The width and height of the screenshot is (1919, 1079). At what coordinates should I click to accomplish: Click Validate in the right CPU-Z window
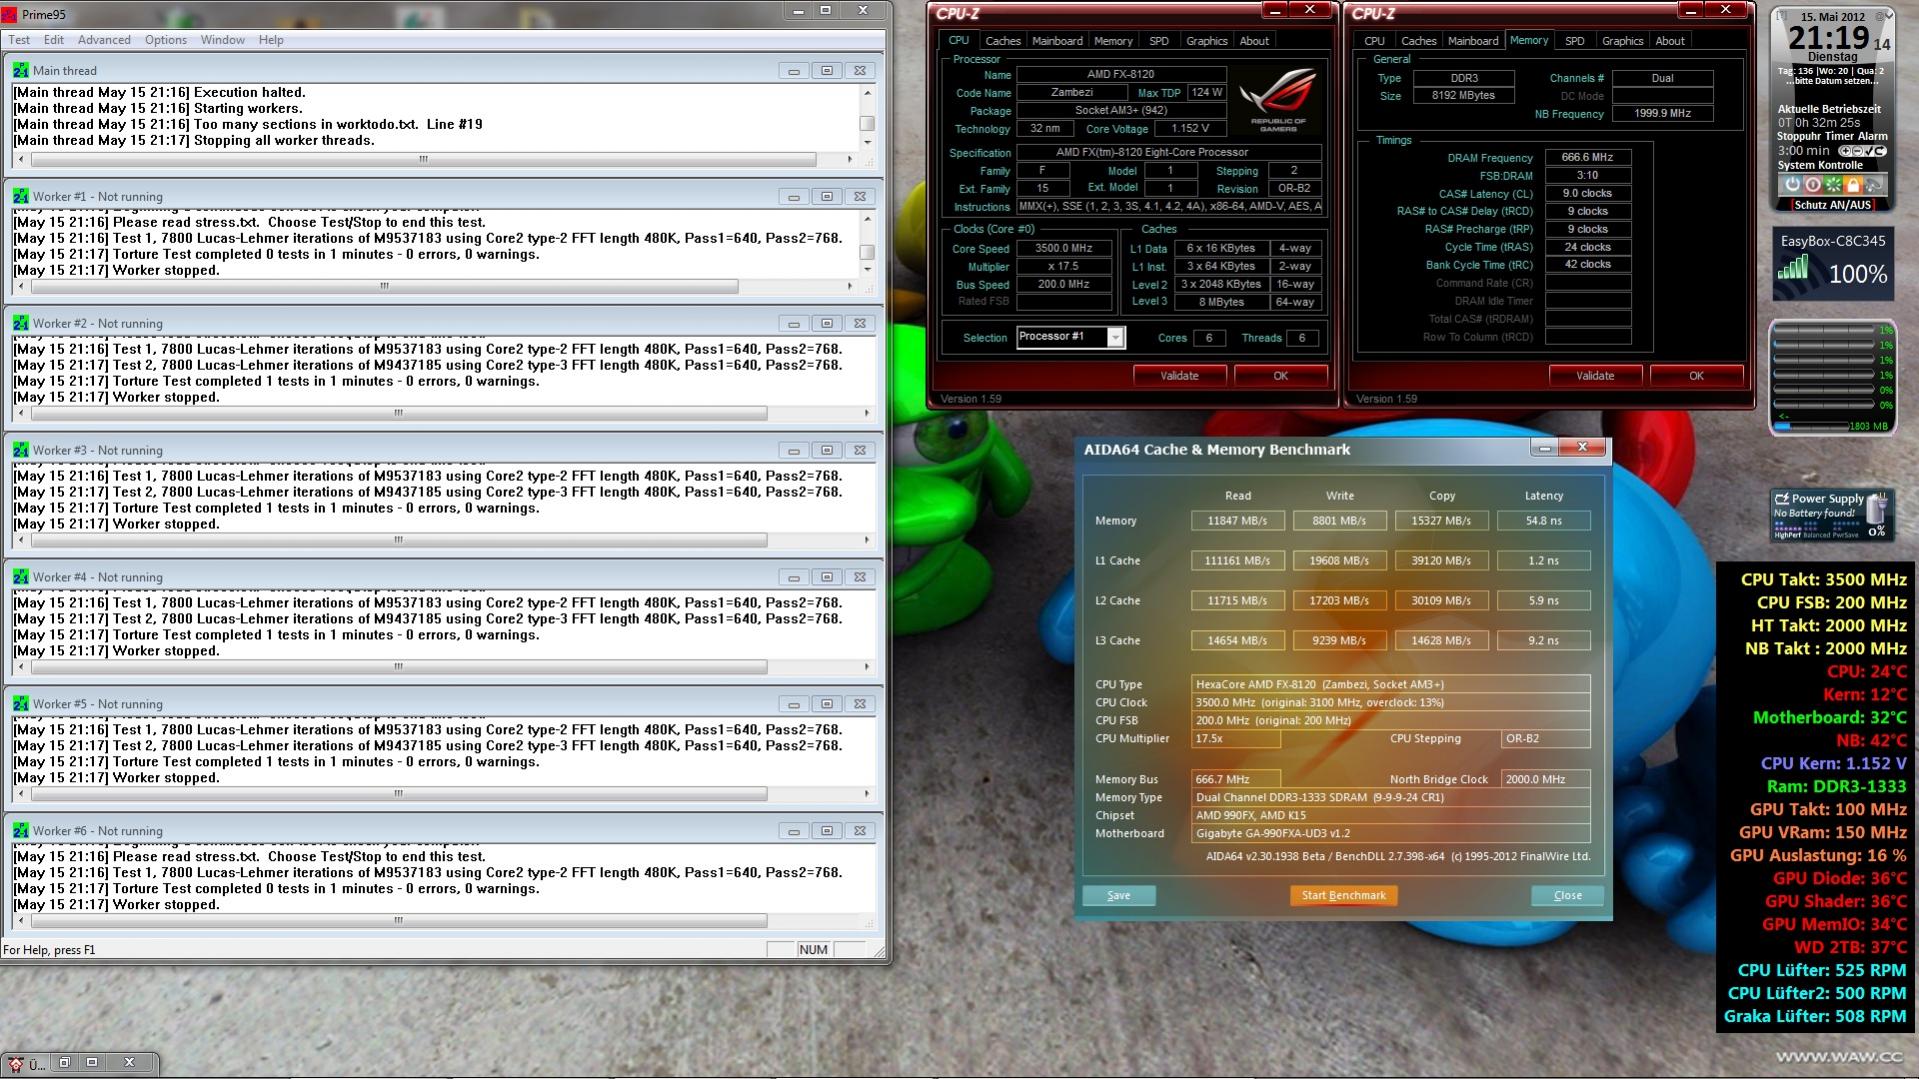[x=1595, y=376]
